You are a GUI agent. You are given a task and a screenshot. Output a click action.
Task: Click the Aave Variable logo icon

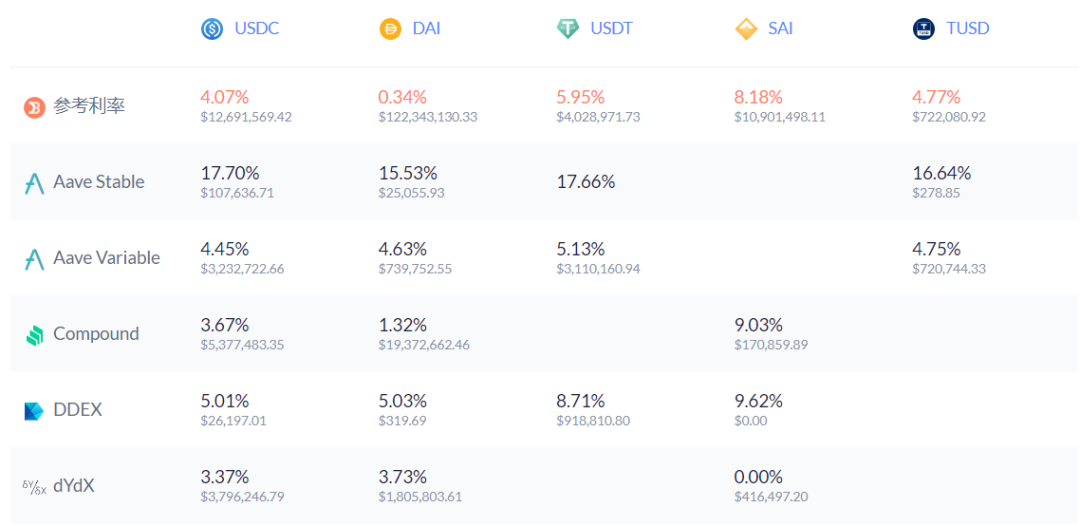coord(34,259)
